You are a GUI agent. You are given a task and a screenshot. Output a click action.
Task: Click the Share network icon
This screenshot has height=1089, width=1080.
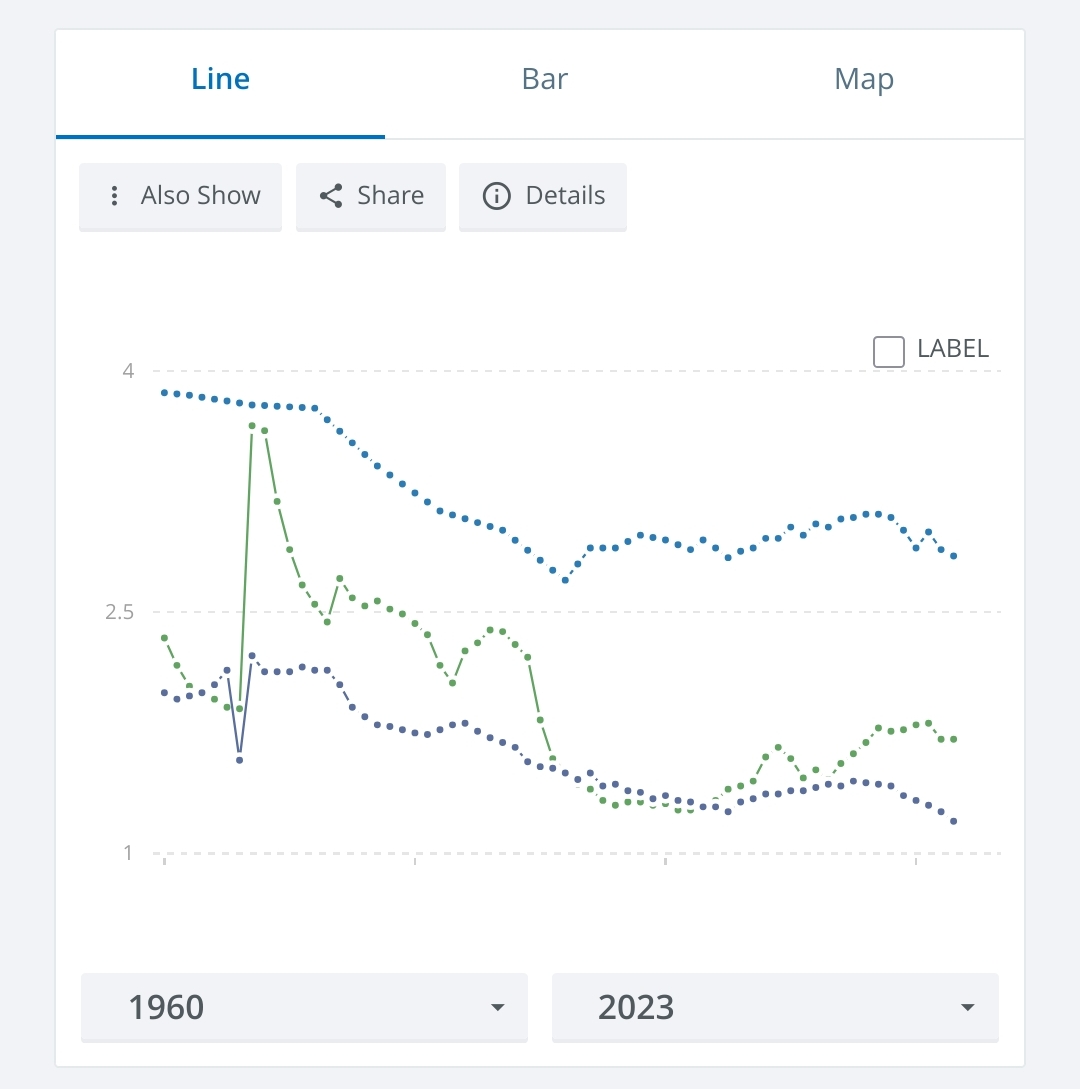tap(331, 196)
